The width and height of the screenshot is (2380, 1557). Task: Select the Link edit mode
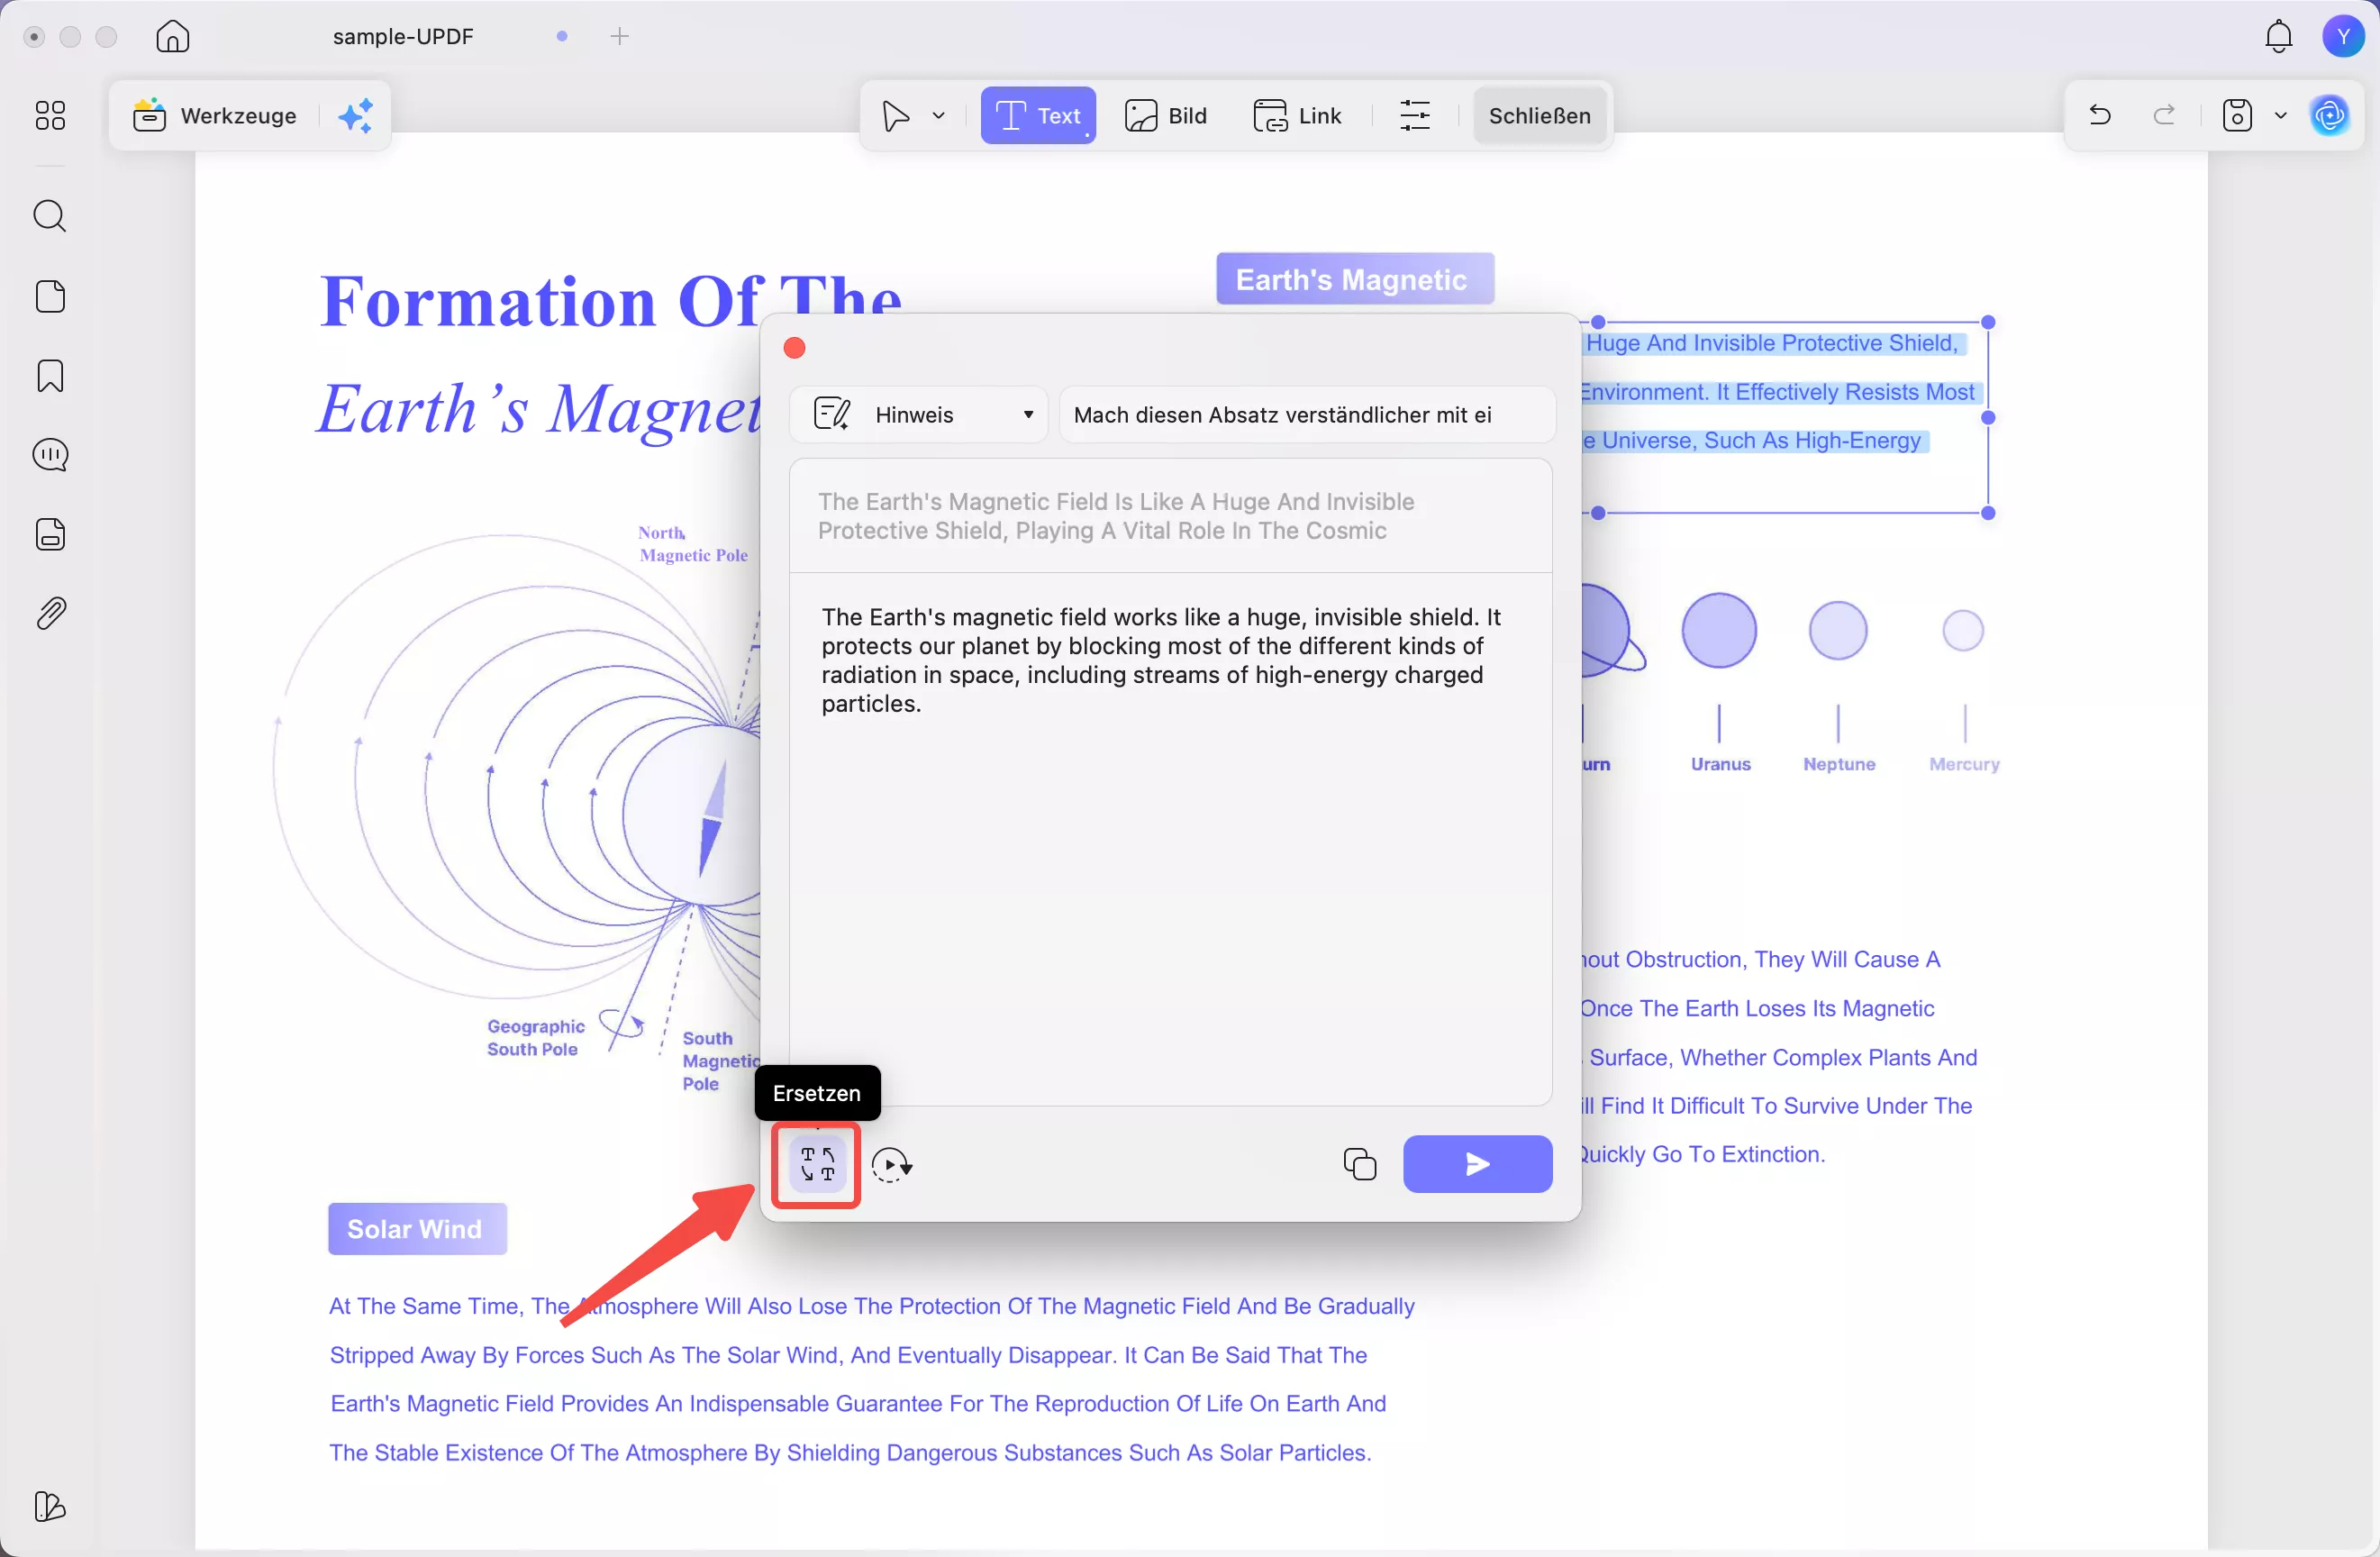(x=1297, y=116)
